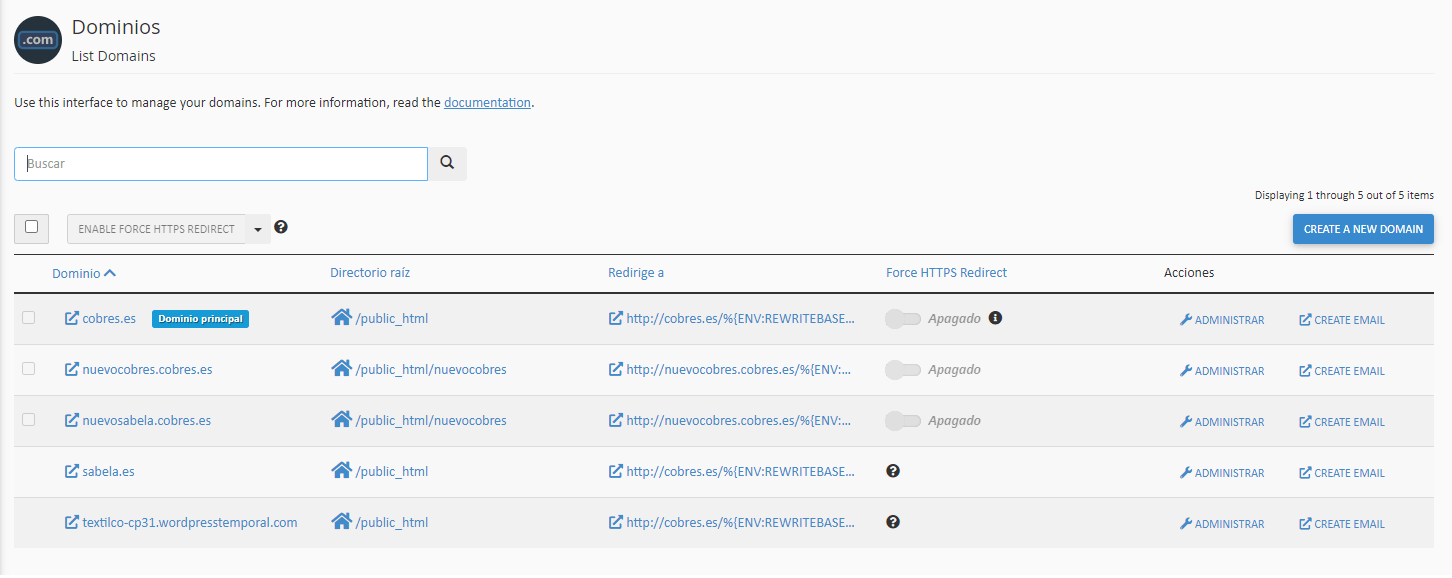This screenshot has height=578, width=1452.
Task: Click the question mark icon in sabela.es row
Action: click(x=893, y=470)
